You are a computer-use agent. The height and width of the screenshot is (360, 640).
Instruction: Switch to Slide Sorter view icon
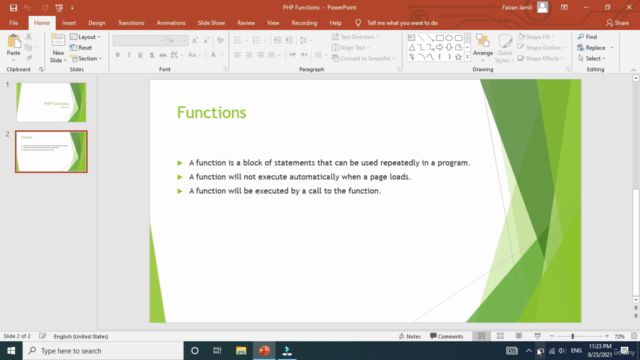pos(500,336)
